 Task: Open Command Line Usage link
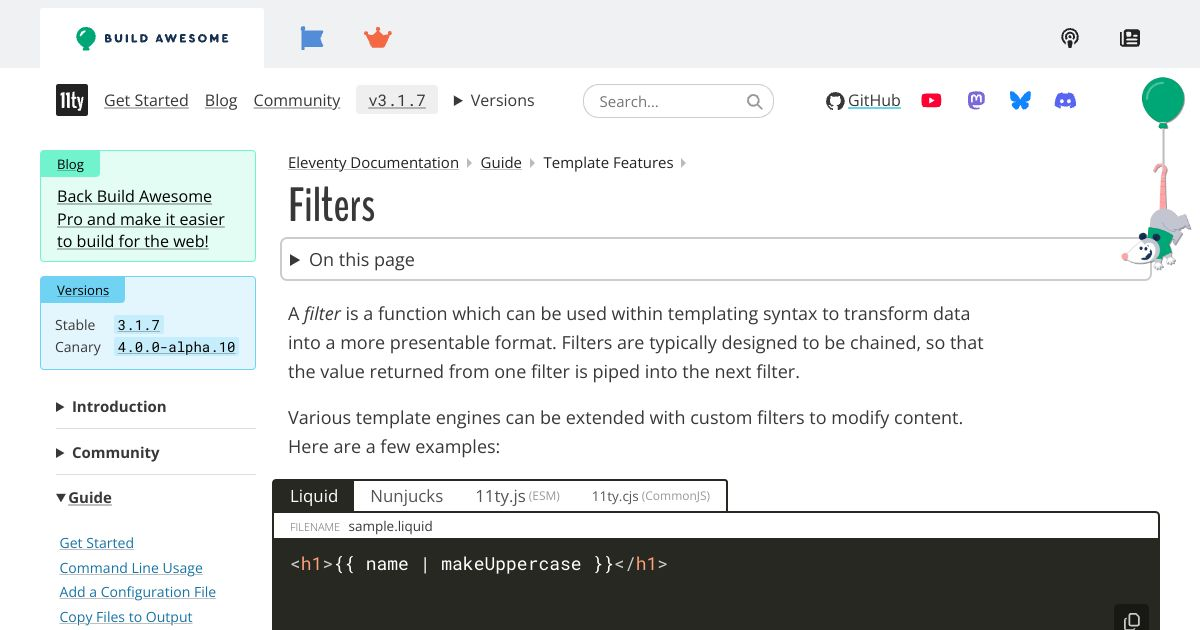pyautogui.click(x=131, y=568)
